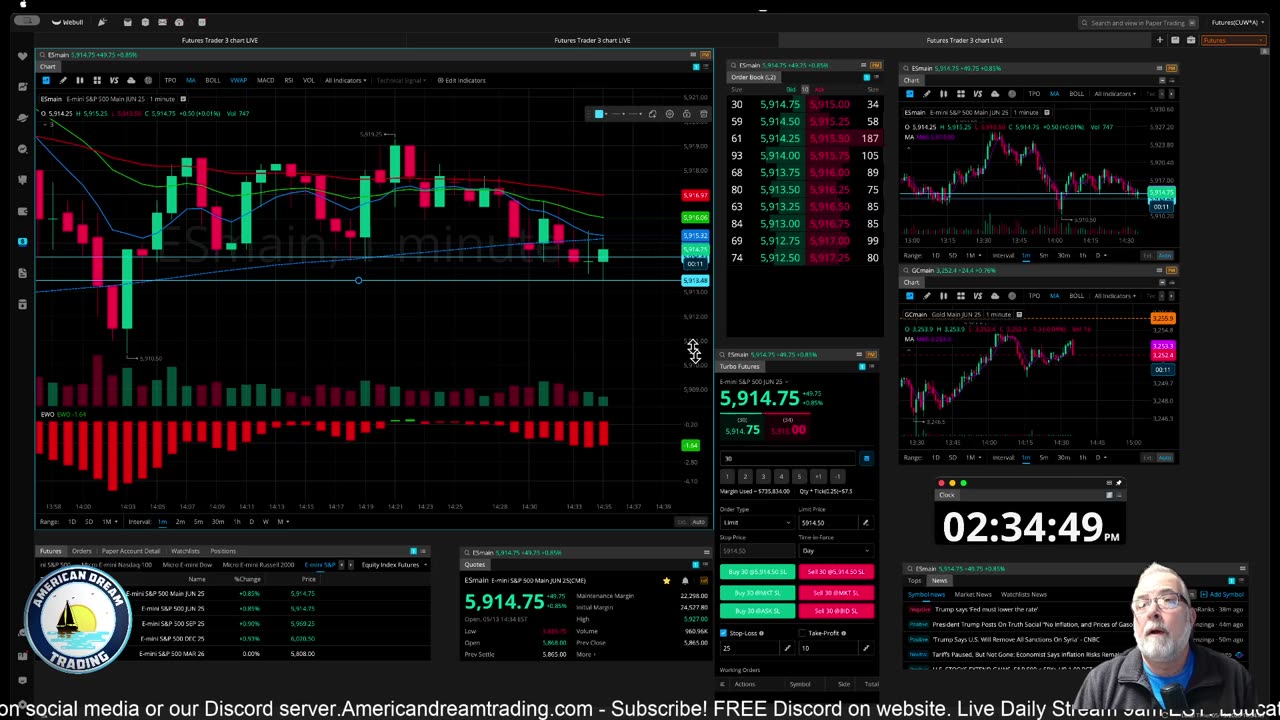Click Sell 30 @BID SL button
Viewport: 1280px width, 720px height.
(836, 610)
